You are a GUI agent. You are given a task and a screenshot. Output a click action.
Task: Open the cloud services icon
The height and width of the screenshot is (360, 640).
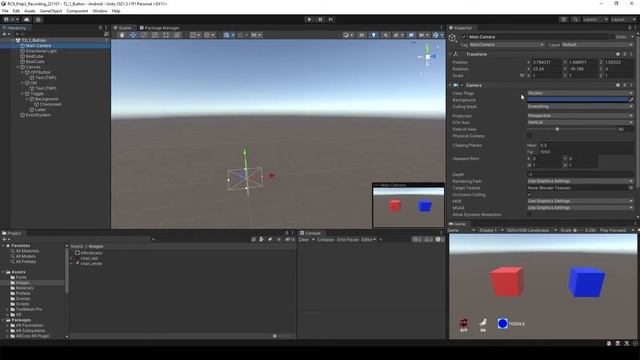[27, 19]
